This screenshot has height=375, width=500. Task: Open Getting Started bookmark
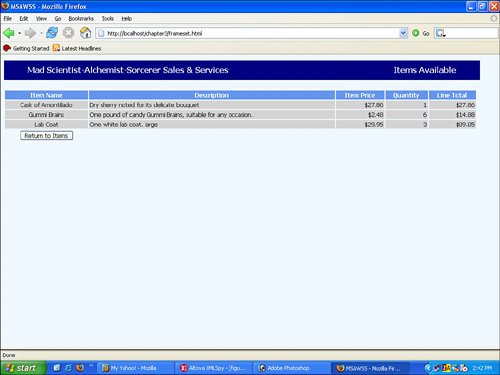click(x=26, y=48)
